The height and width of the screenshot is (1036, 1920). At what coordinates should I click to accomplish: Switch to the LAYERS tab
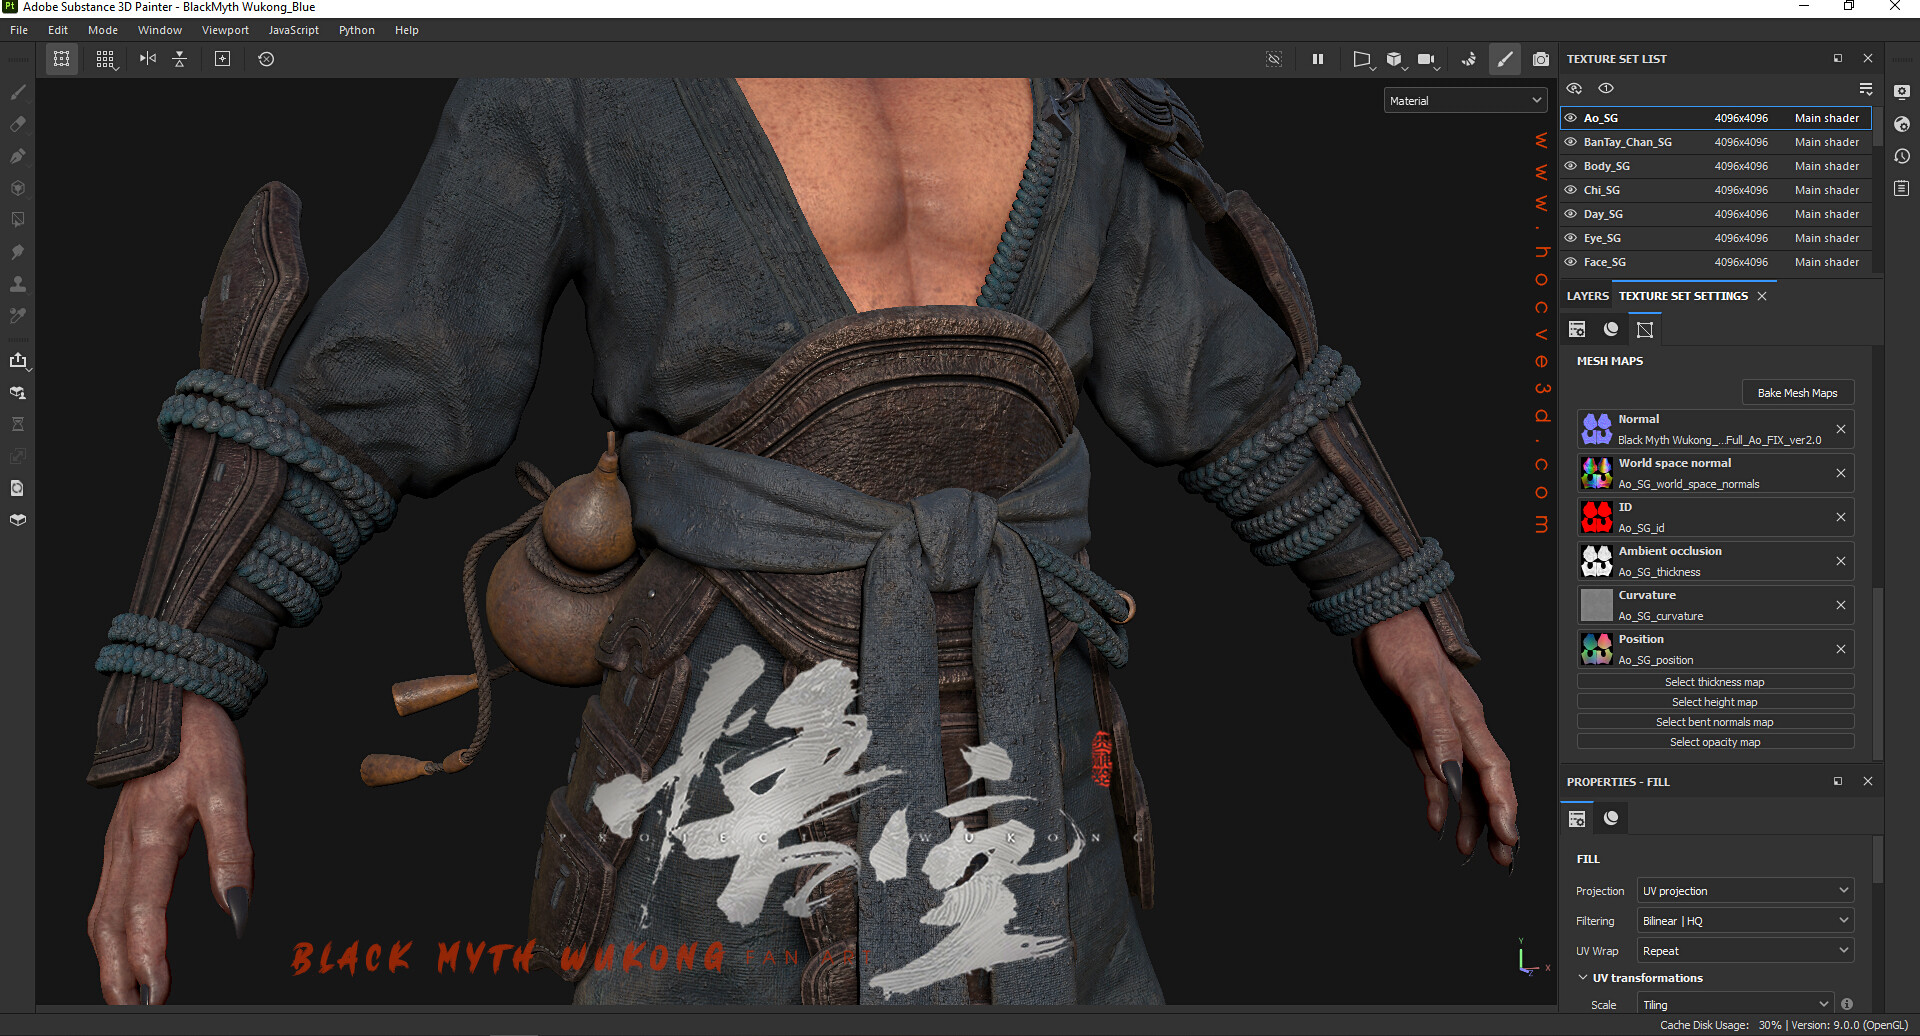[x=1587, y=296]
